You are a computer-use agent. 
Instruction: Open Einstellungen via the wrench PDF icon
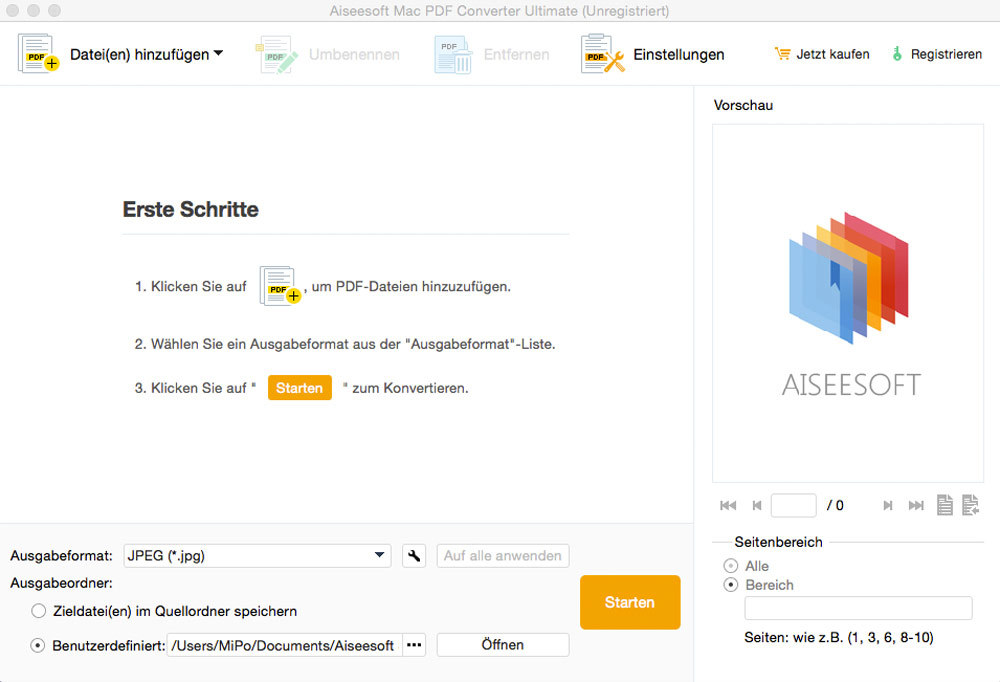(603, 54)
